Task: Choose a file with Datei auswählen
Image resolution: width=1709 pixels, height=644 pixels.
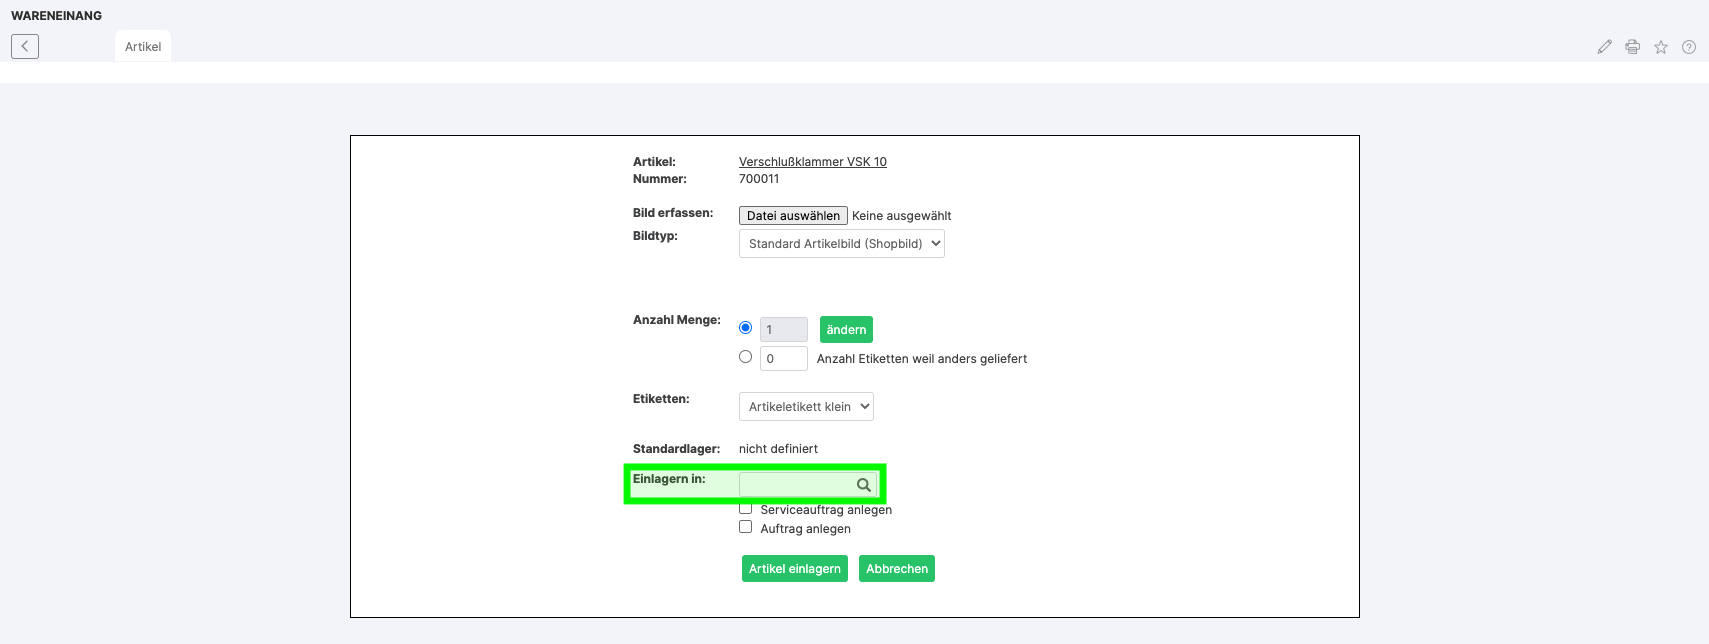Action: point(793,216)
